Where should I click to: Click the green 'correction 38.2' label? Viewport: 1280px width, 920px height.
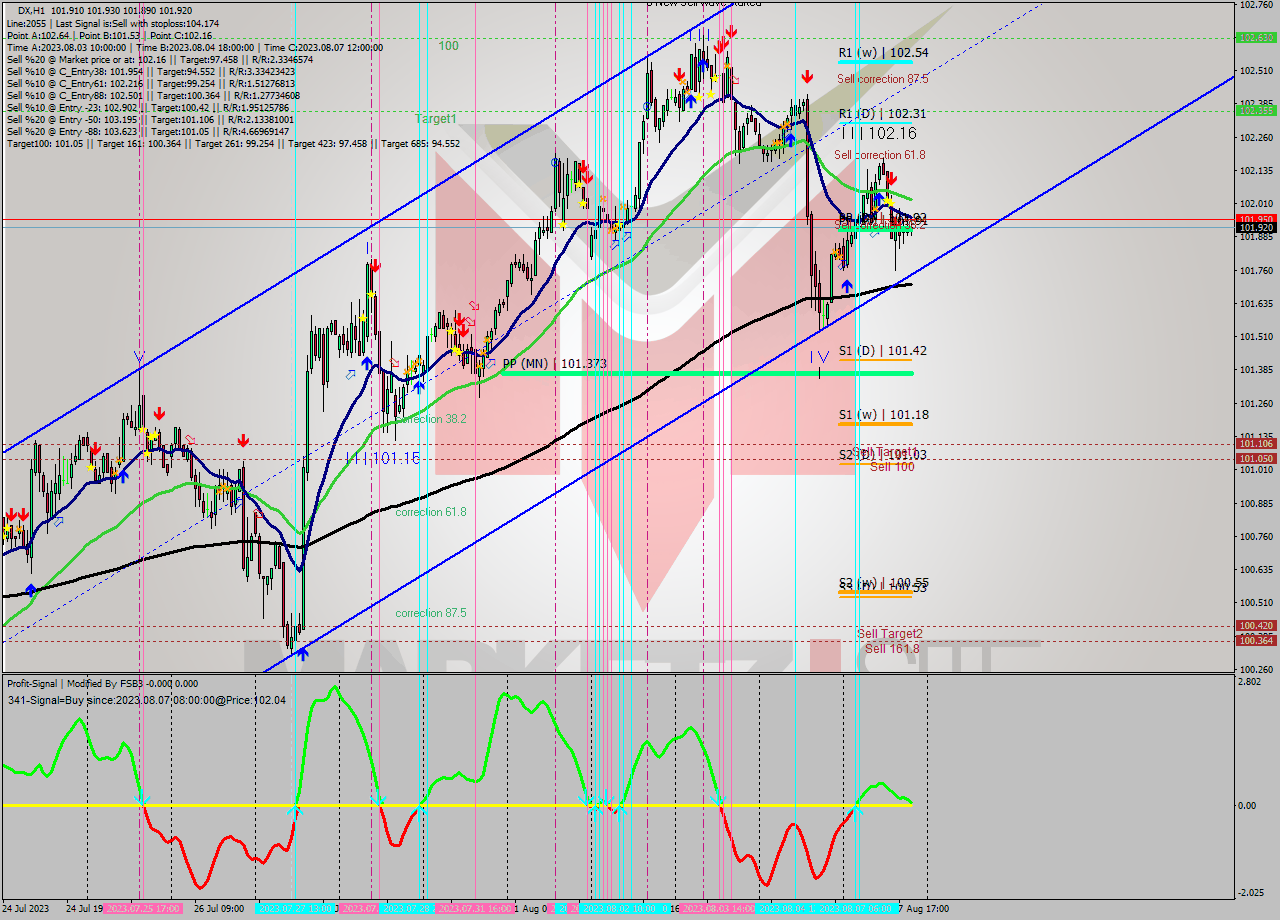[x=430, y=419]
